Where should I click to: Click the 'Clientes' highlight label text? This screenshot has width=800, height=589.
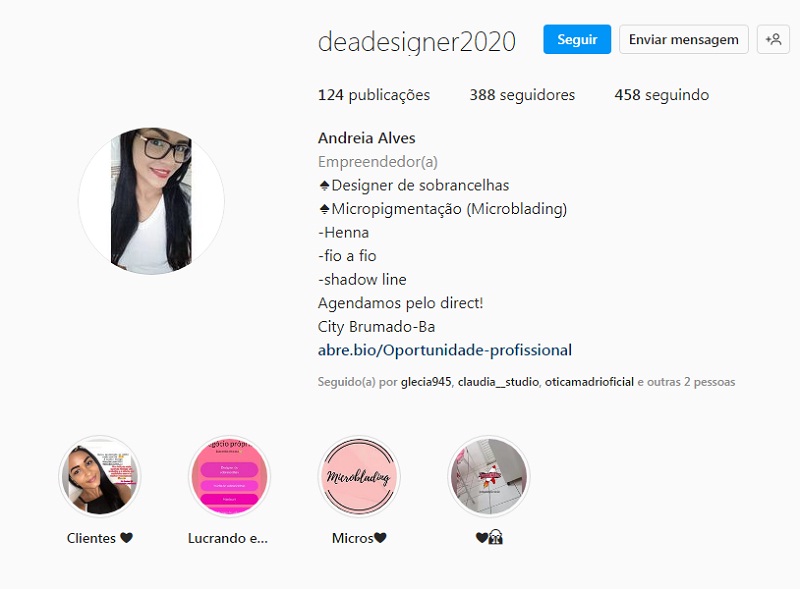[91, 538]
